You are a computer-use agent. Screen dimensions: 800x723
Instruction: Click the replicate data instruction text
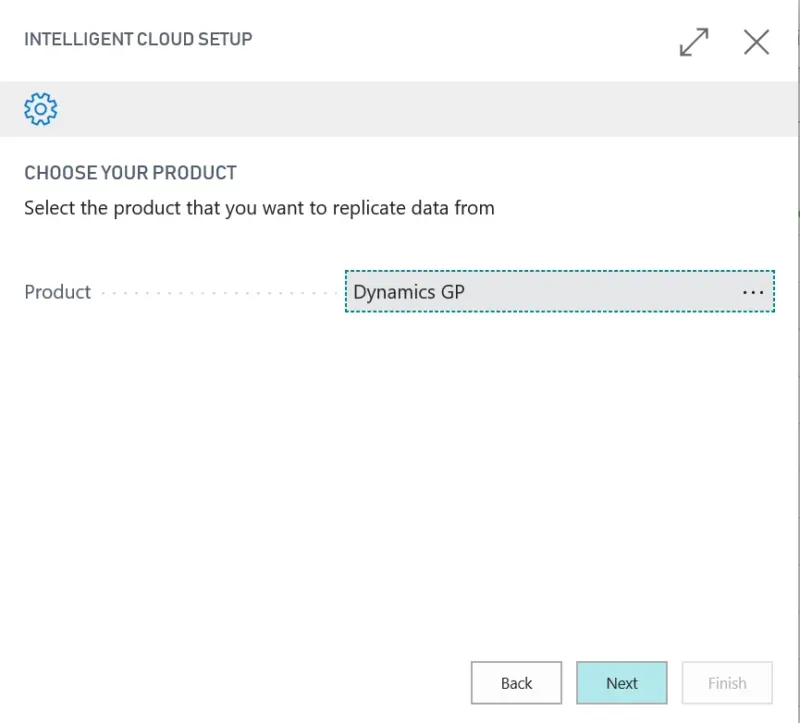coord(259,209)
